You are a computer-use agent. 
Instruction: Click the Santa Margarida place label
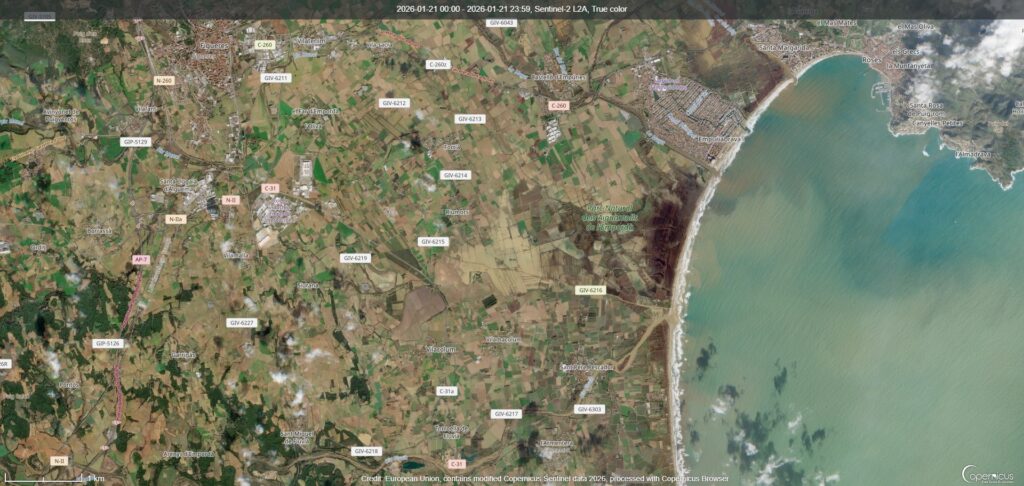(784, 47)
